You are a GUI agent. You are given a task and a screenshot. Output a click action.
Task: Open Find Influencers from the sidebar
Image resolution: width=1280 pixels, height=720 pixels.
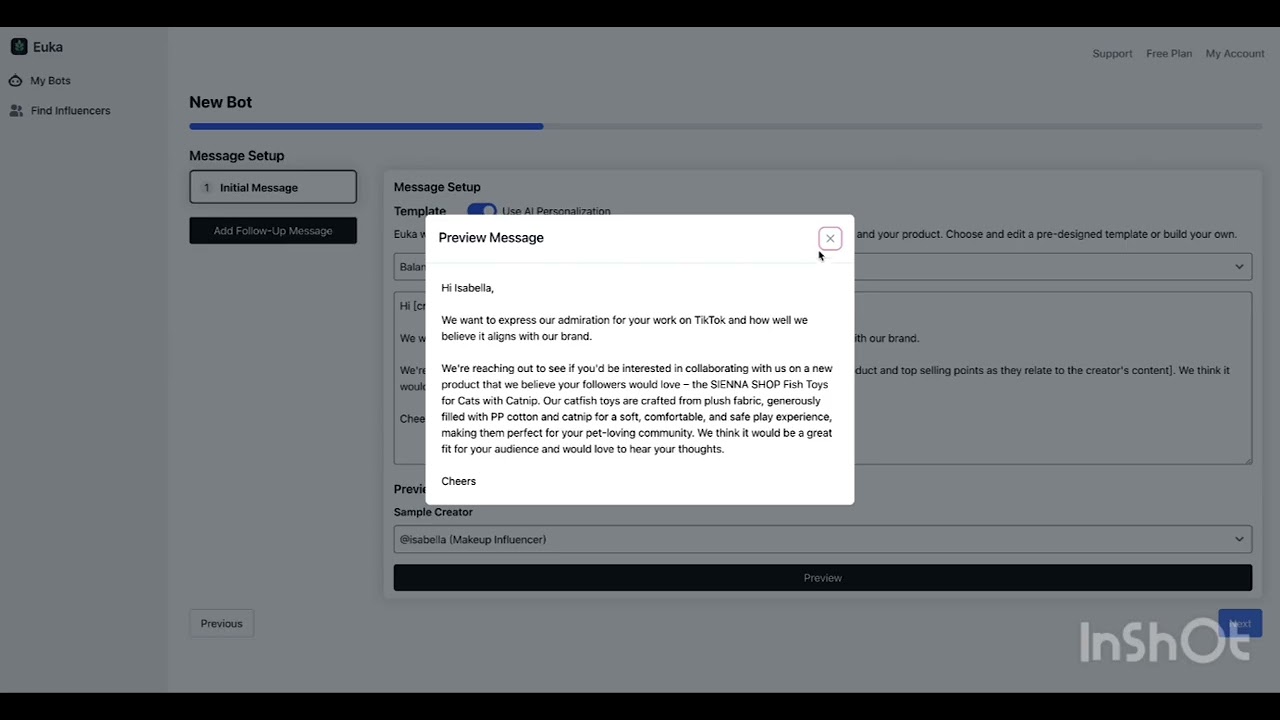(x=70, y=110)
